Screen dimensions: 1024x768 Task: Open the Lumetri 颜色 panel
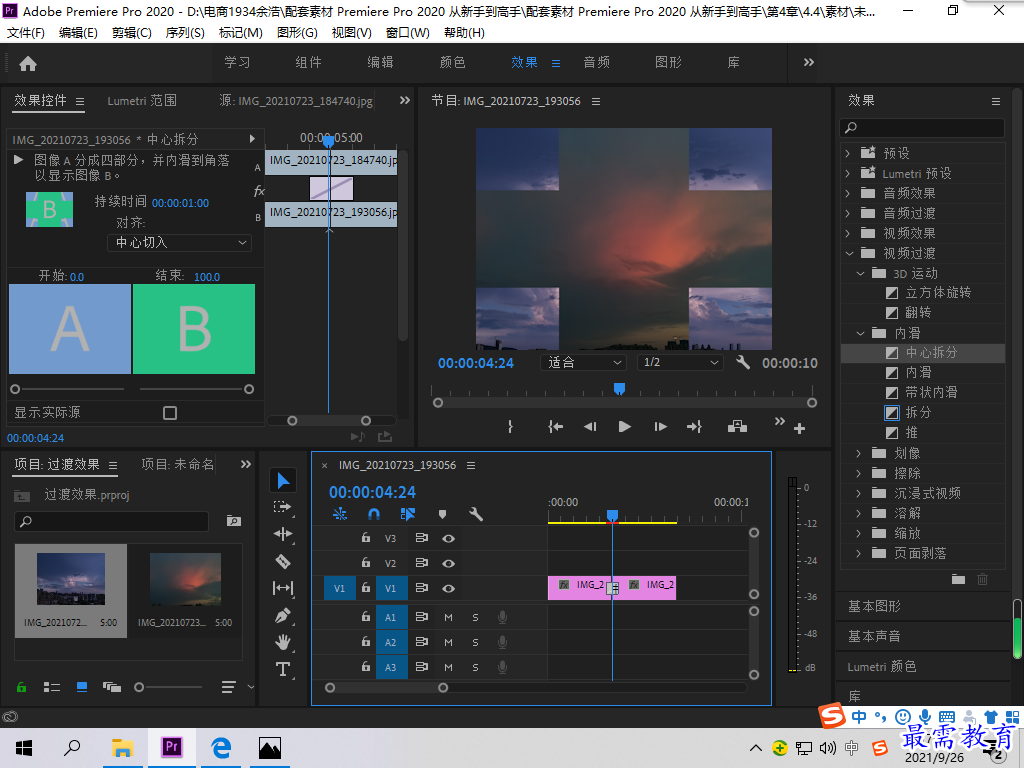(882, 666)
